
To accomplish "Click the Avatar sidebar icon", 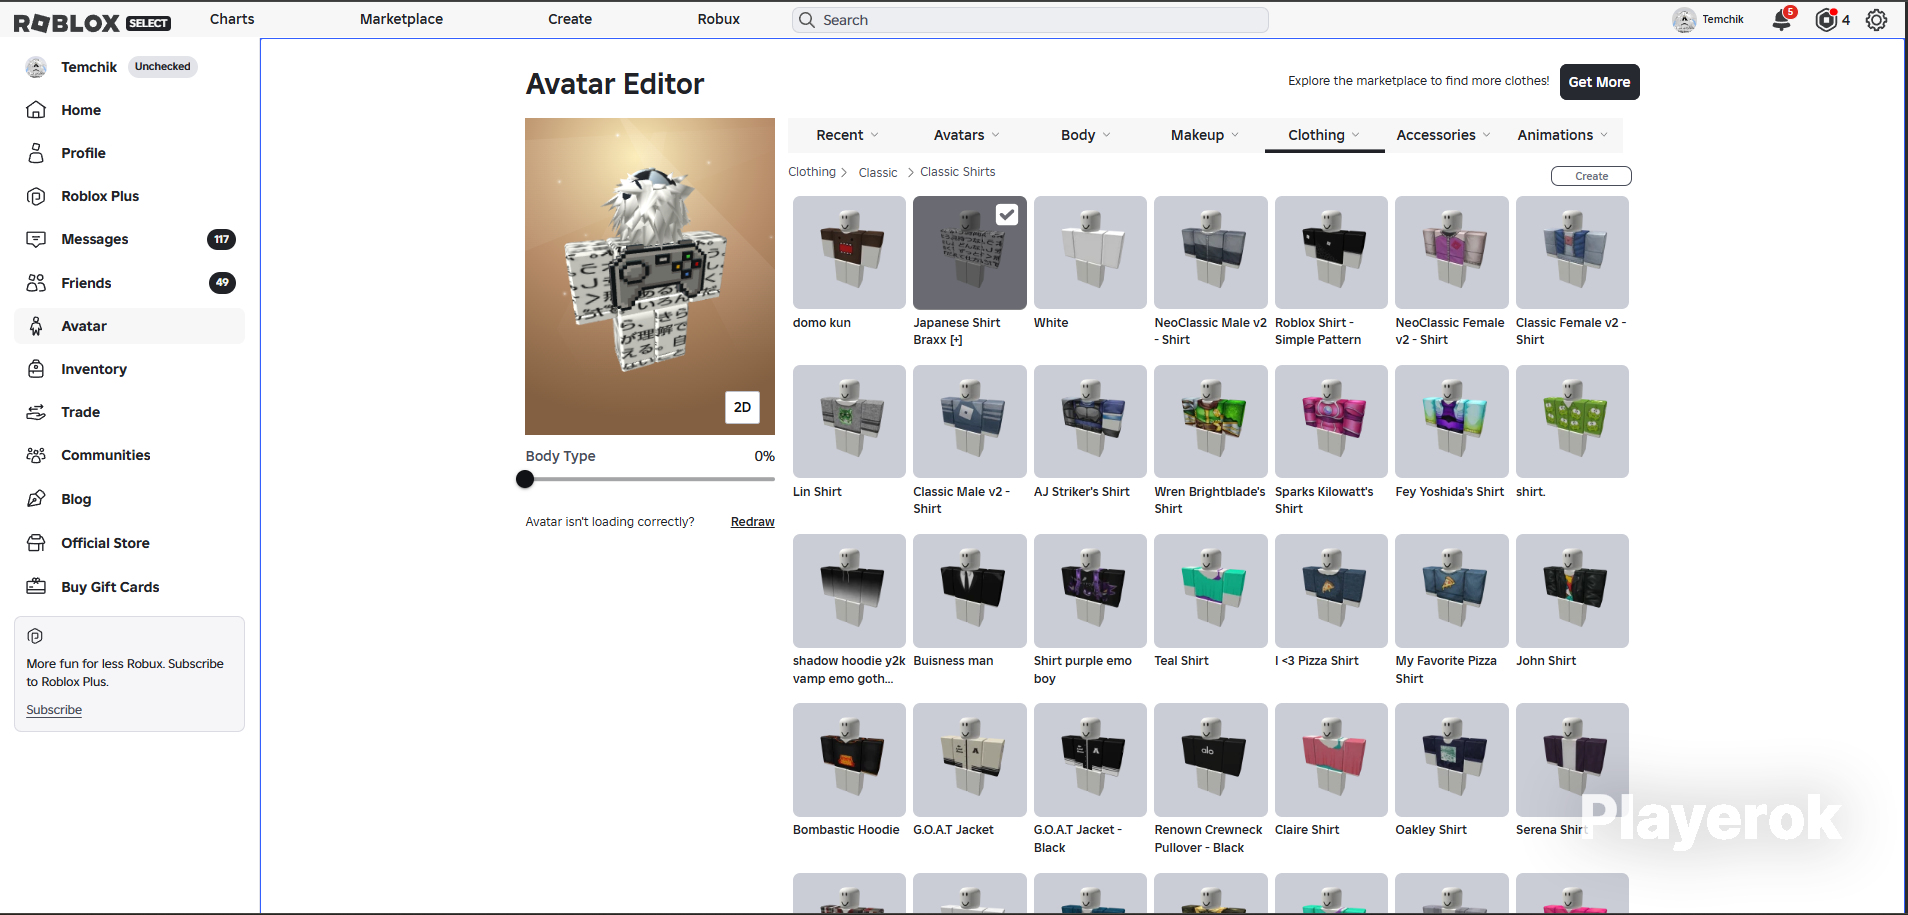I will point(36,326).
